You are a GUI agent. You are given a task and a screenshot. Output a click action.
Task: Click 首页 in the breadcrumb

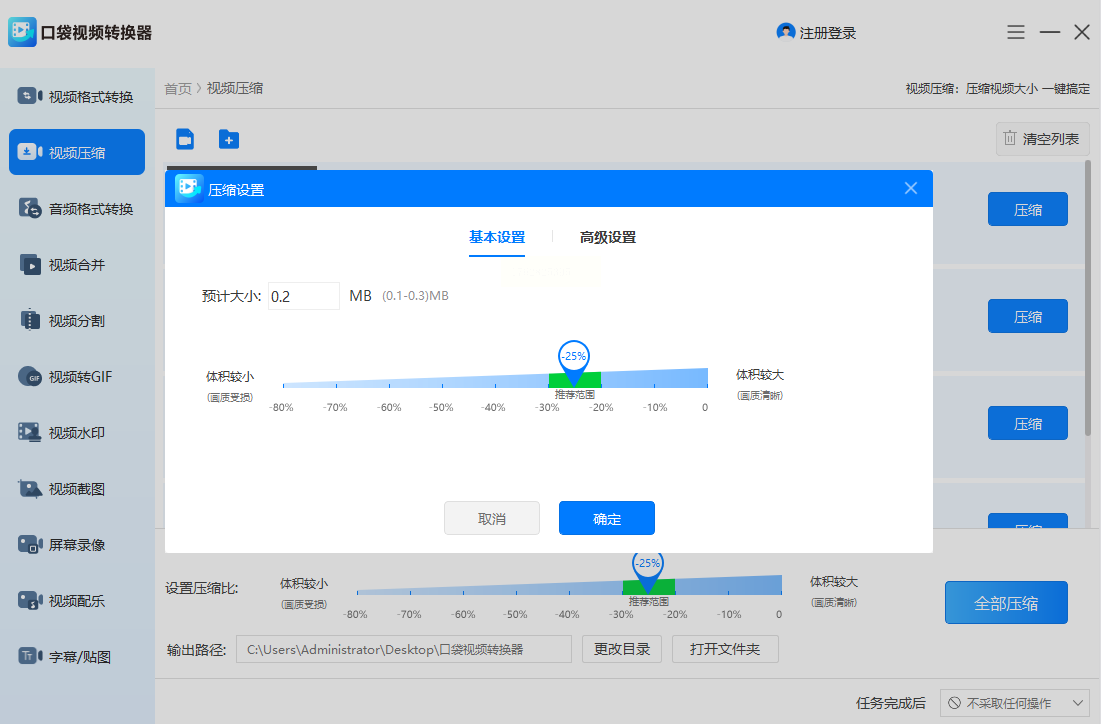(178, 89)
